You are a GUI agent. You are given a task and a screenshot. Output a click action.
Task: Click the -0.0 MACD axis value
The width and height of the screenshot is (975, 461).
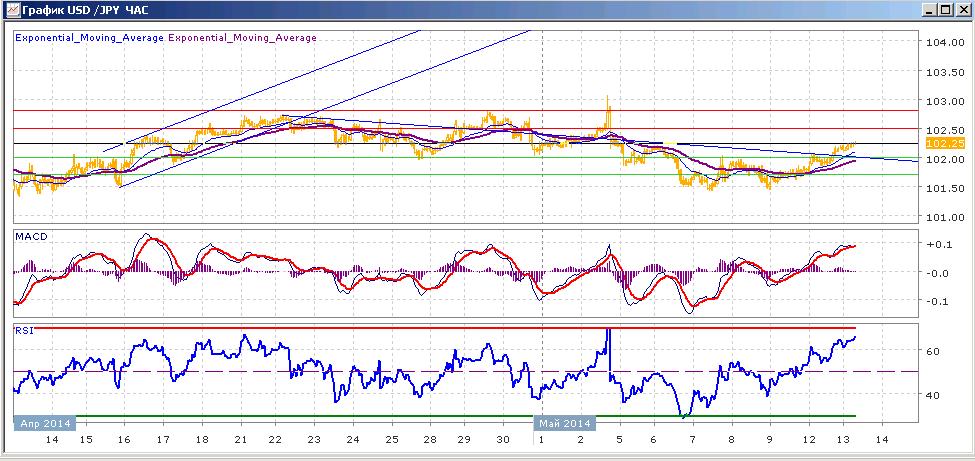(936, 273)
